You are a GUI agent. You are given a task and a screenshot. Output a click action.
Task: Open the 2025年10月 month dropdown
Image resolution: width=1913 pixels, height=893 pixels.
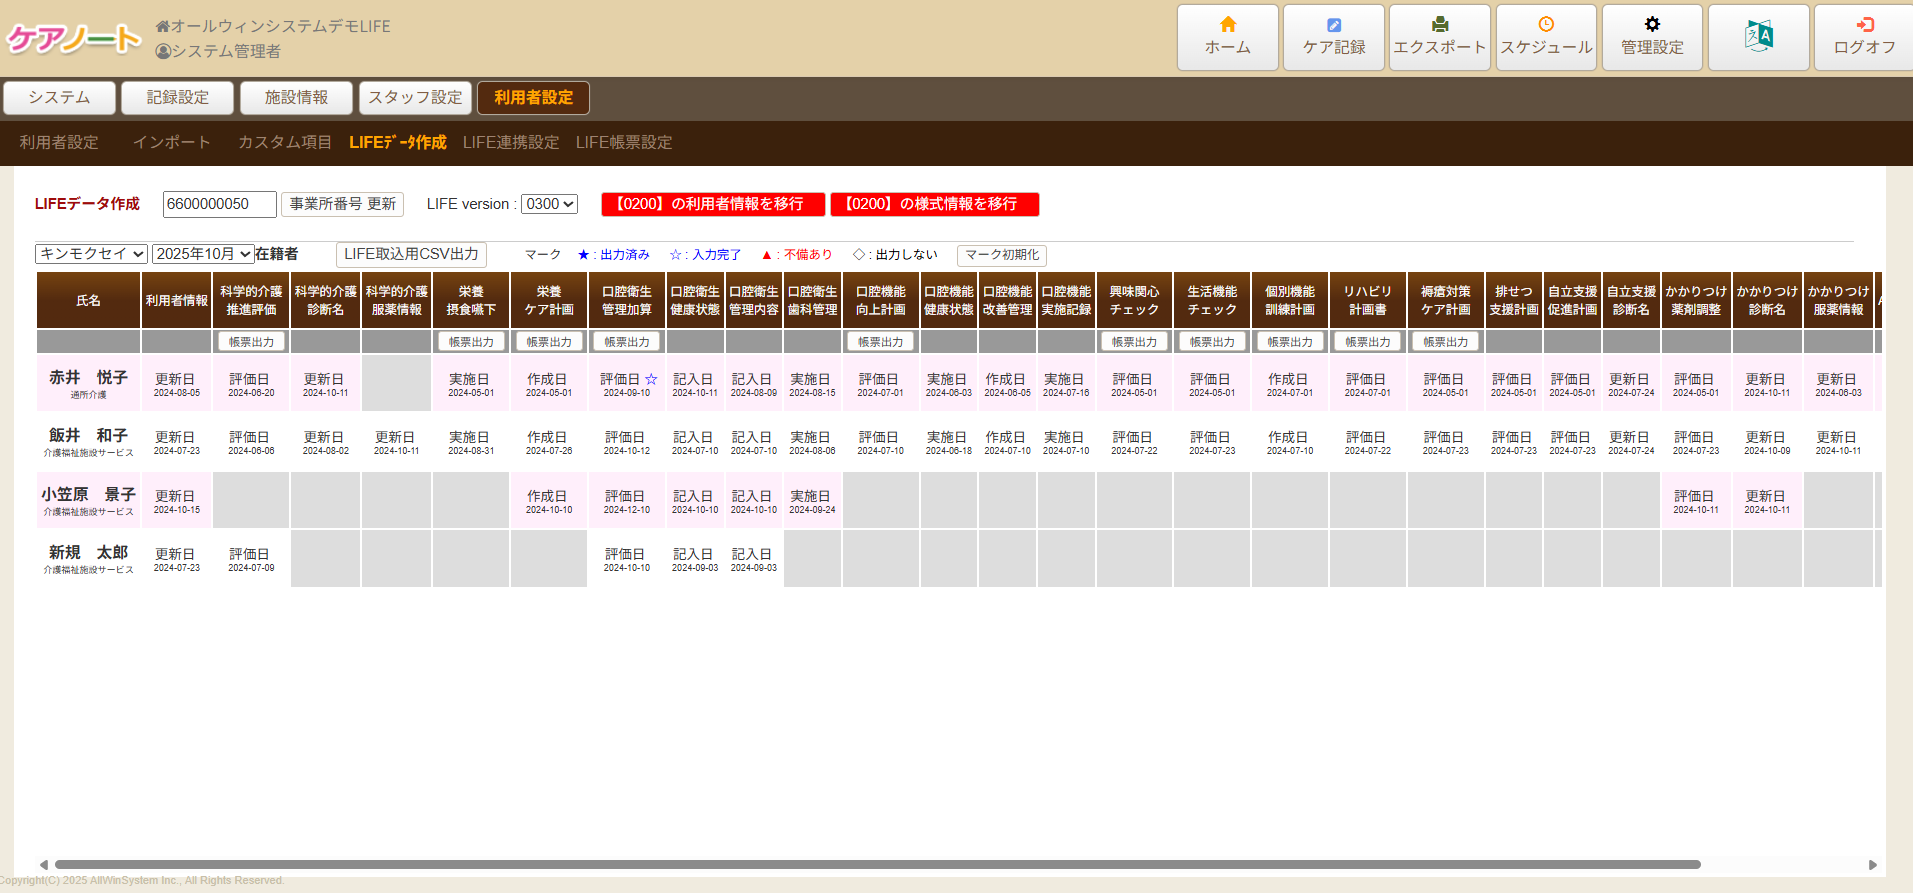(203, 254)
